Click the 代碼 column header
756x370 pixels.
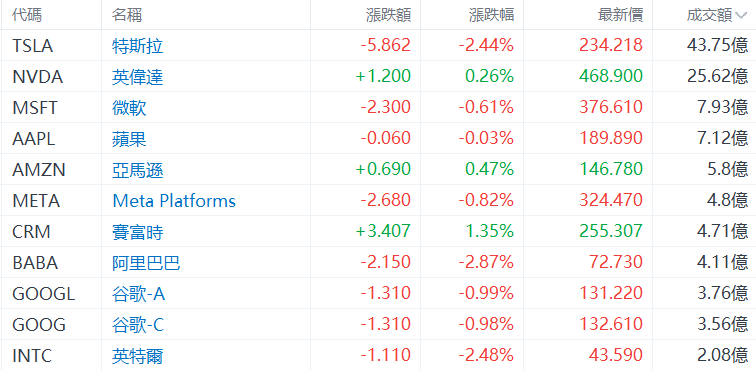tap(27, 15)
